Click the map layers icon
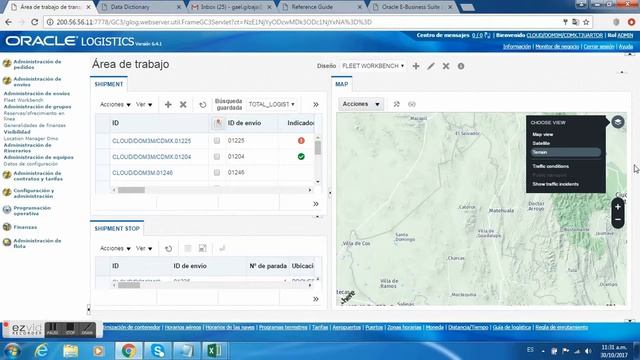The width and height of the screenshot is (640, 360). coord(618,122)
